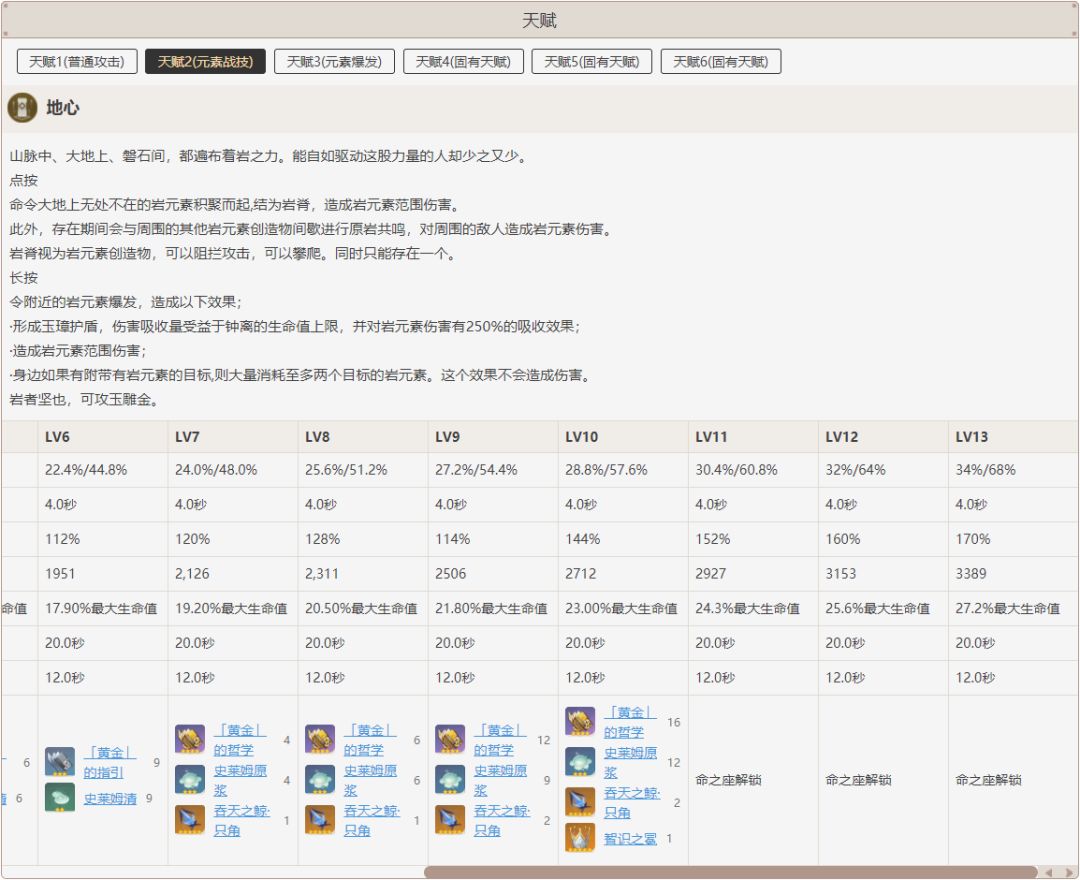Open LV8 「黄金」的哲学 link

[x=370, y=740]
